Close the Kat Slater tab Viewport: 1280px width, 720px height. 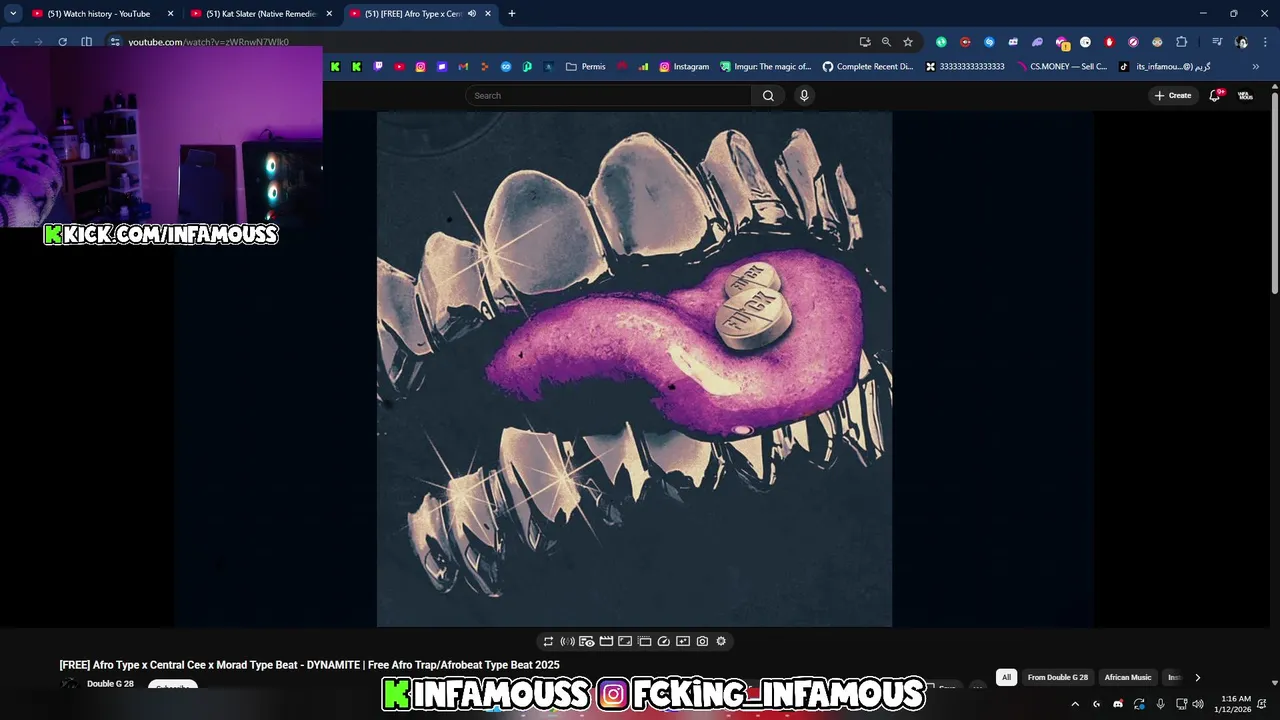pyautogui.click(x=329, y=14)
